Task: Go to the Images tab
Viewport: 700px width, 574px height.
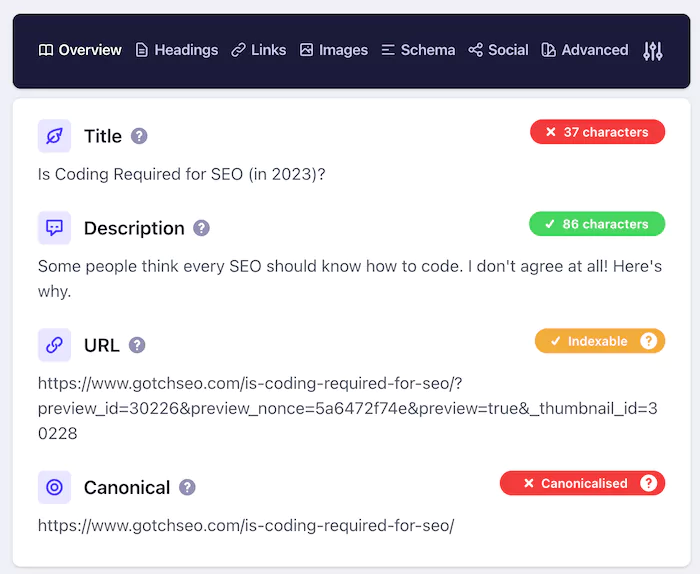Action: coord(333,50)
